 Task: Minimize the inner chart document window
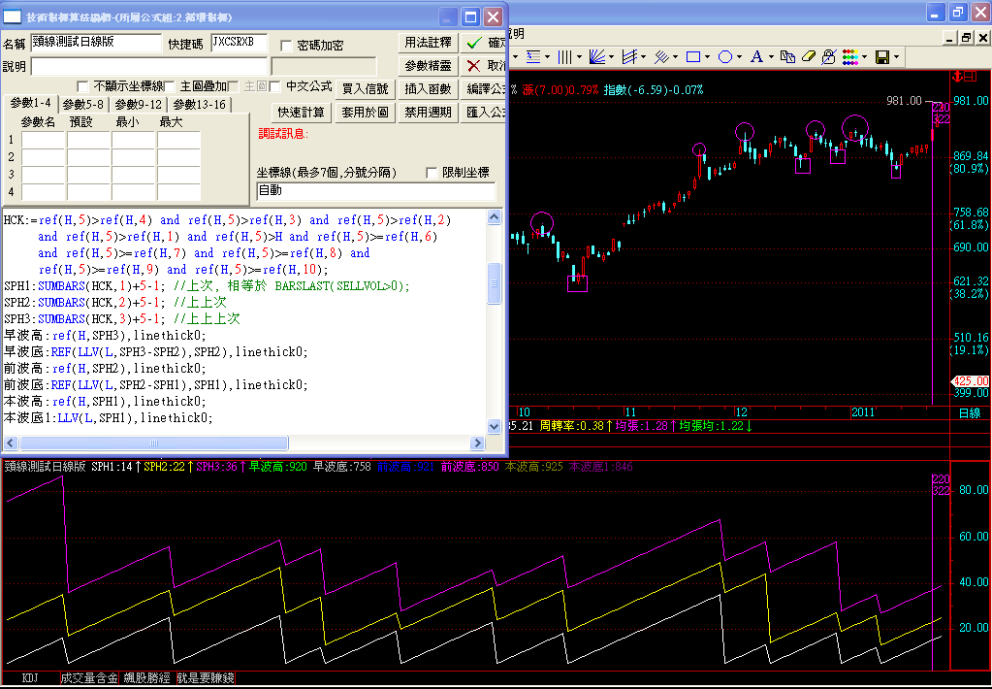tap(950, 38)
